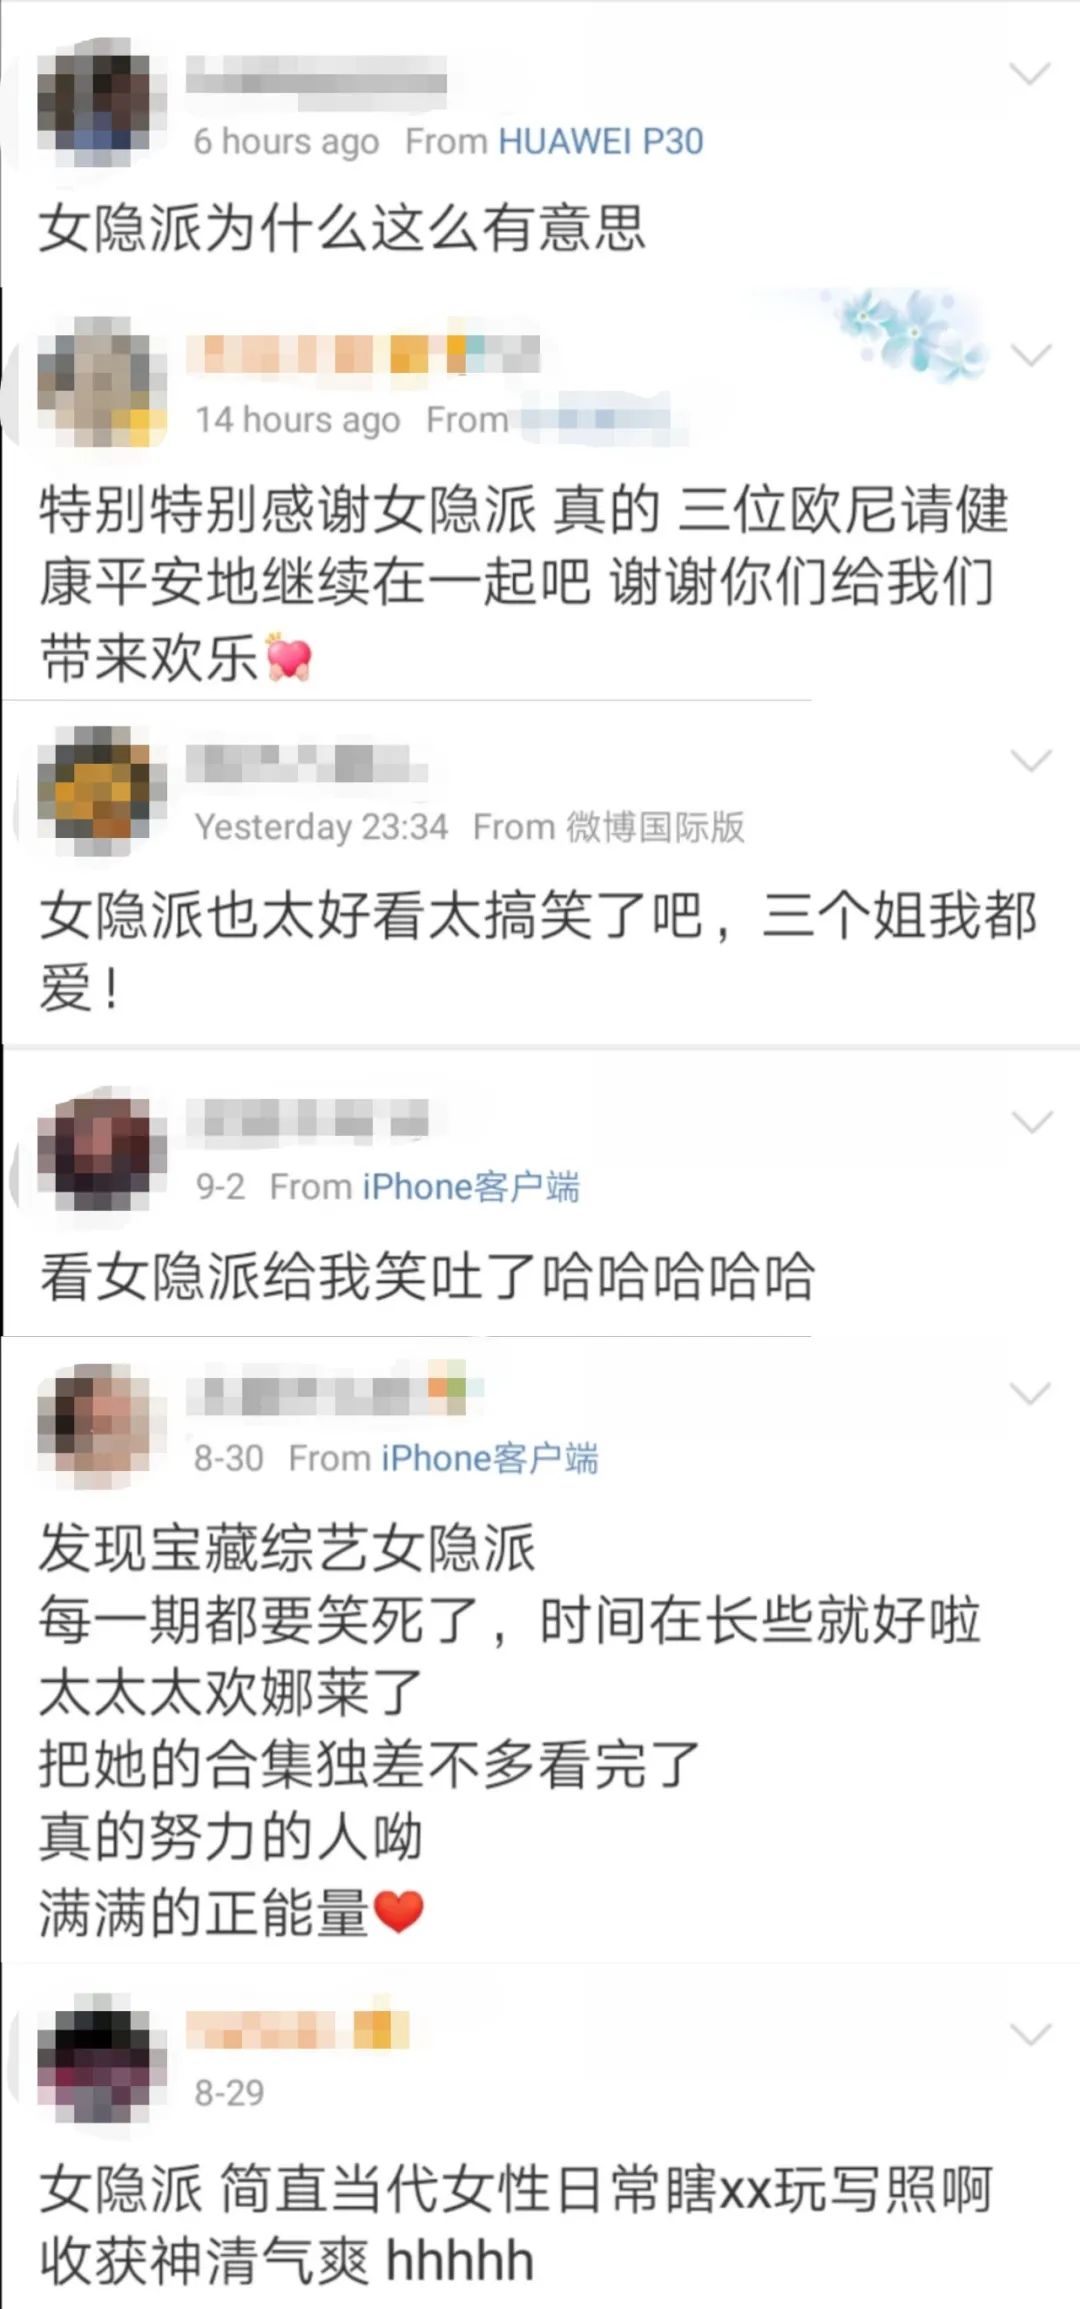Expand chevron on the 9-2 comment

(1032, 1122)
